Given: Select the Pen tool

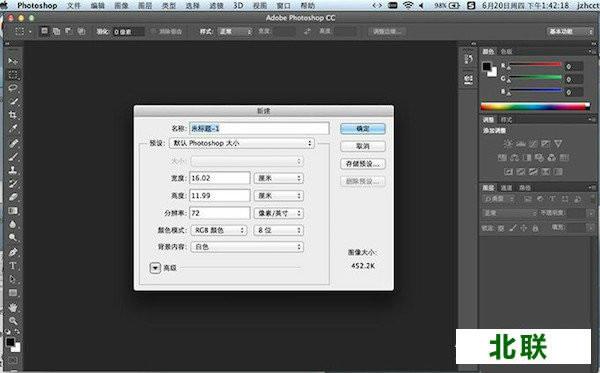Looking at the screenshot, I should [13, 252].
